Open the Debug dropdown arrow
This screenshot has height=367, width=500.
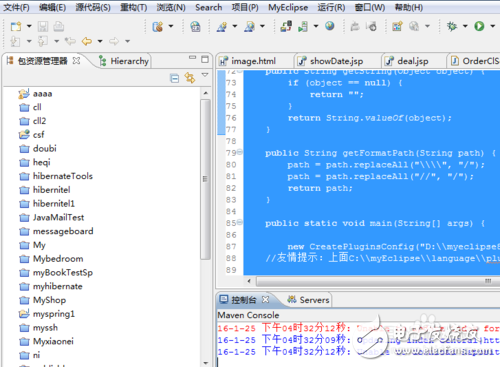465,26
